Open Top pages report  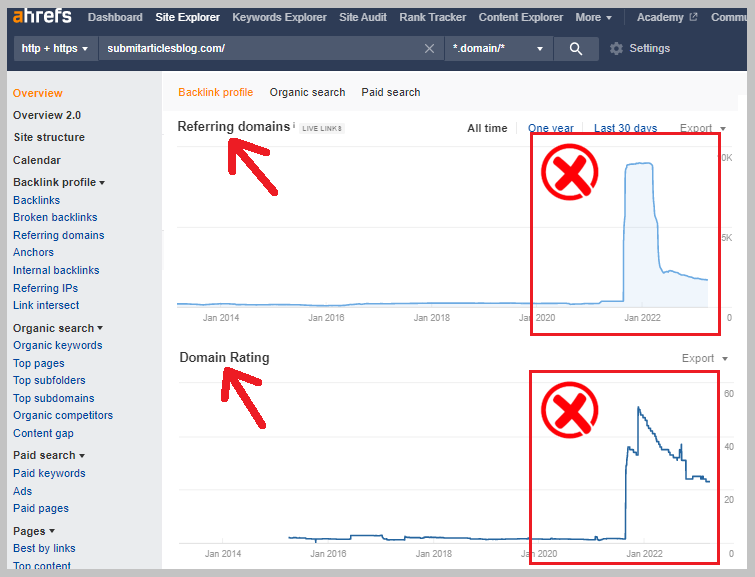tap(39, 363)
